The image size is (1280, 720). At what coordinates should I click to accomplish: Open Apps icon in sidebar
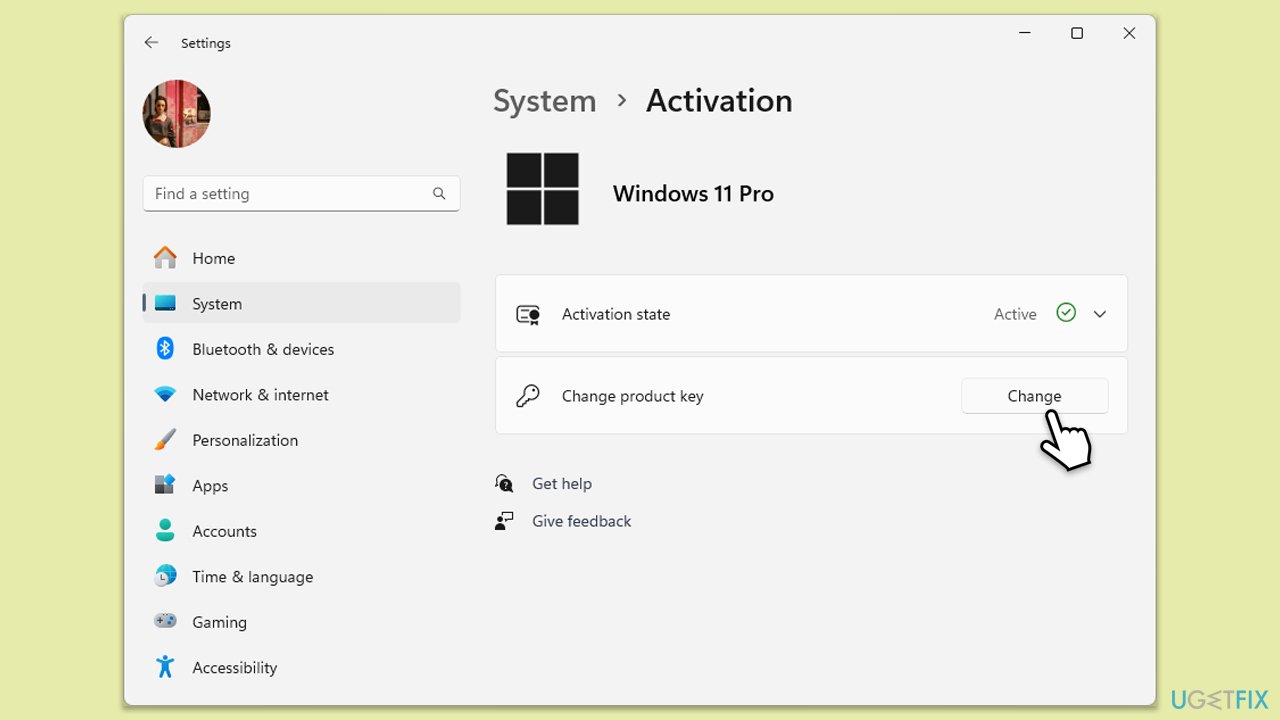click(x=165, y=485)
